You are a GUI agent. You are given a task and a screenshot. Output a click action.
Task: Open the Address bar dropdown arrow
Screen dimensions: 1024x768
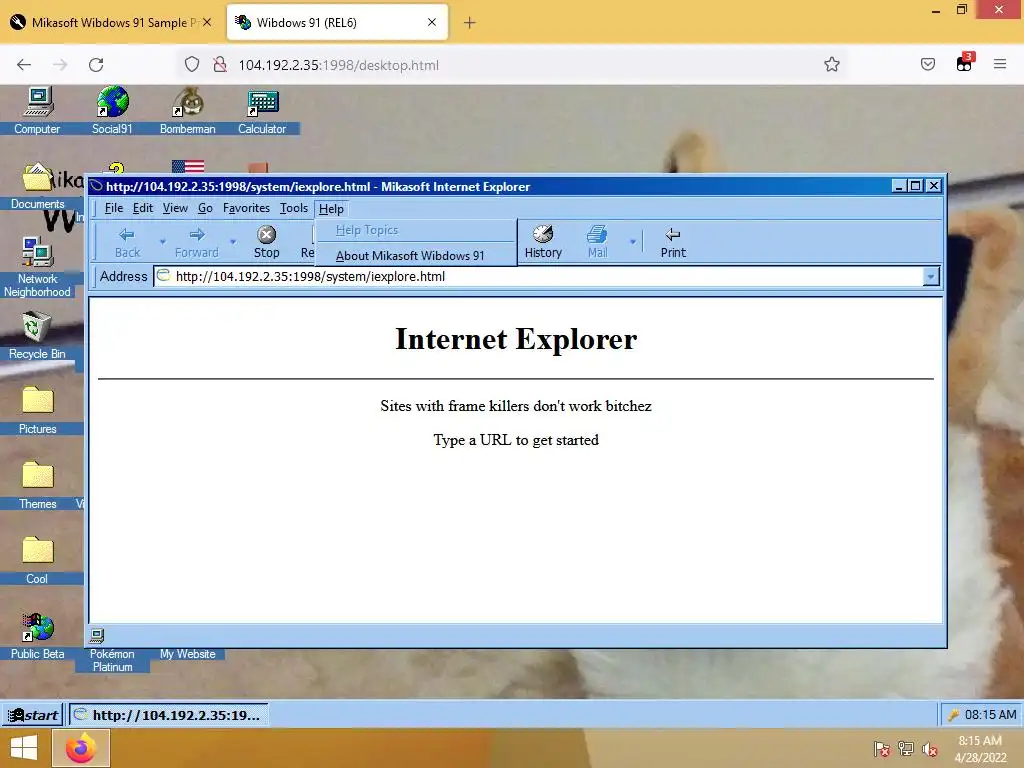pos(931,277)
